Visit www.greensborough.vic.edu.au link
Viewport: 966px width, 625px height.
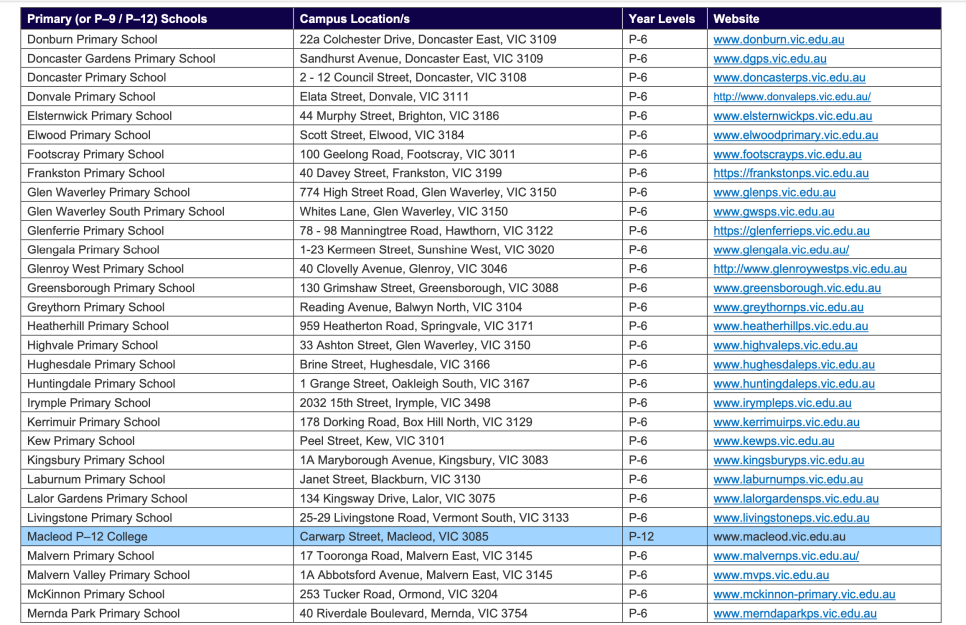point(797,288)
